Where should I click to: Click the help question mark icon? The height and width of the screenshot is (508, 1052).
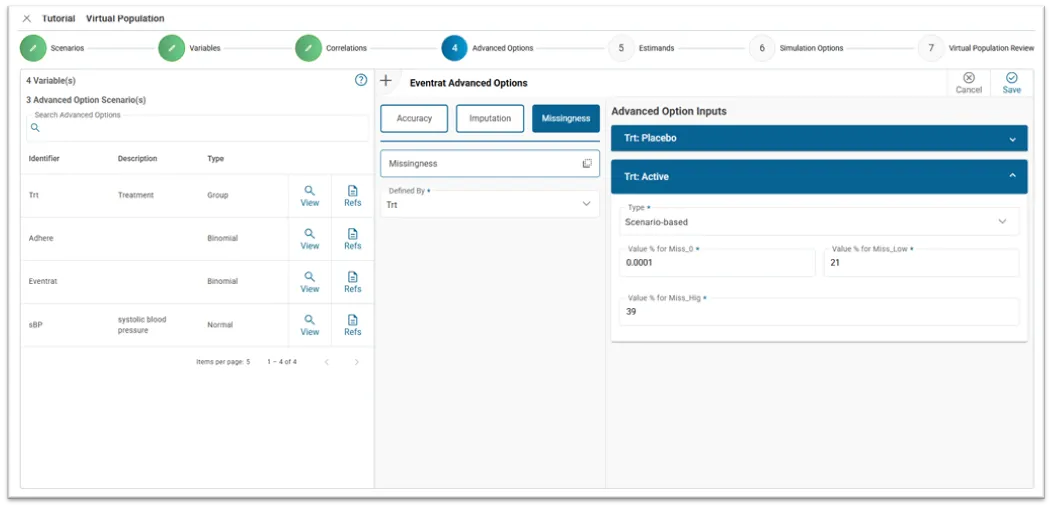click(x=361, y=80)
